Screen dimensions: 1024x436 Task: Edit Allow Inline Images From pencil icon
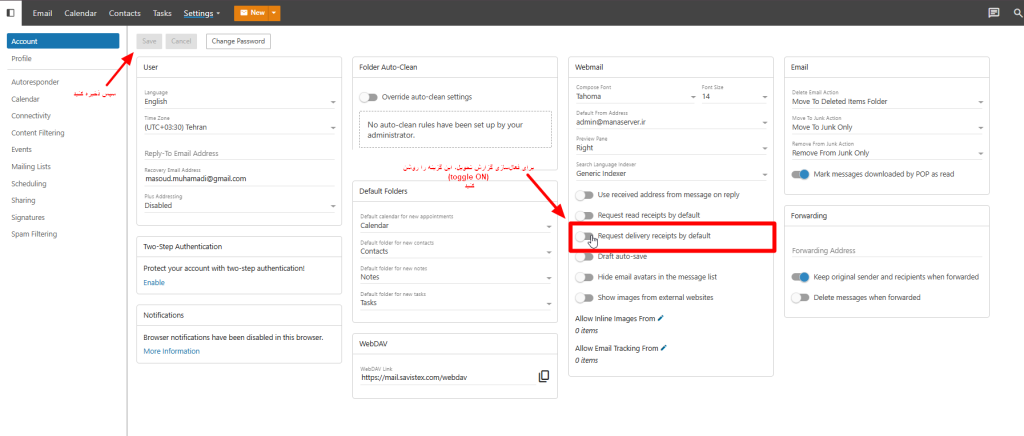click(660, 318)
